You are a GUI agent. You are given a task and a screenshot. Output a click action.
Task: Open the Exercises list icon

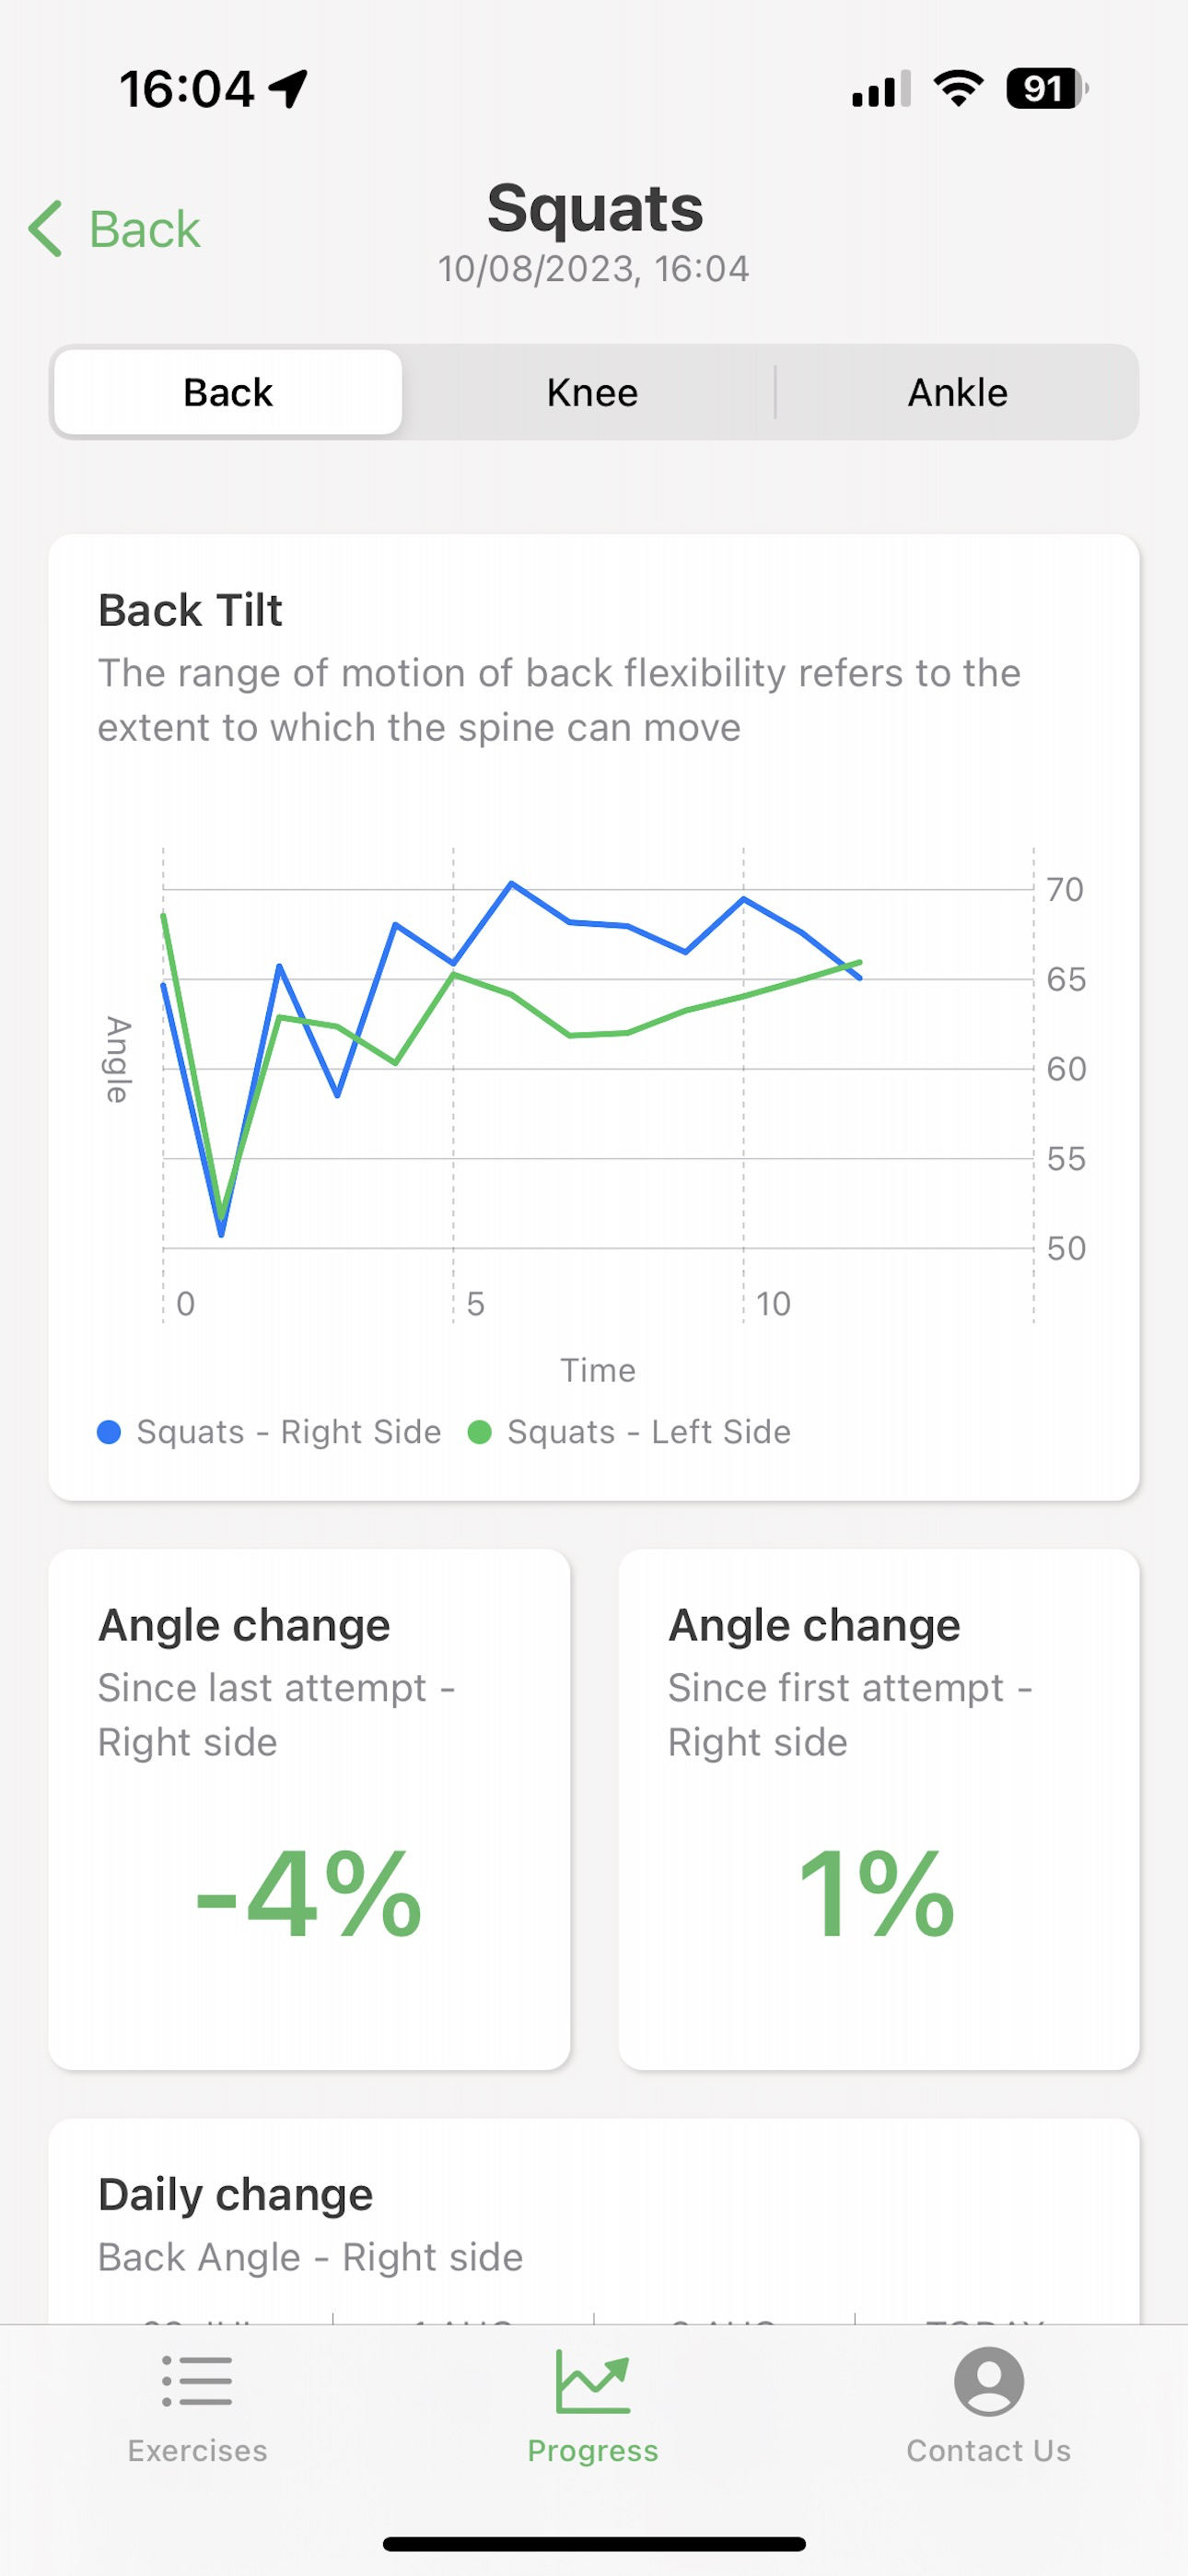[197, 2380]
